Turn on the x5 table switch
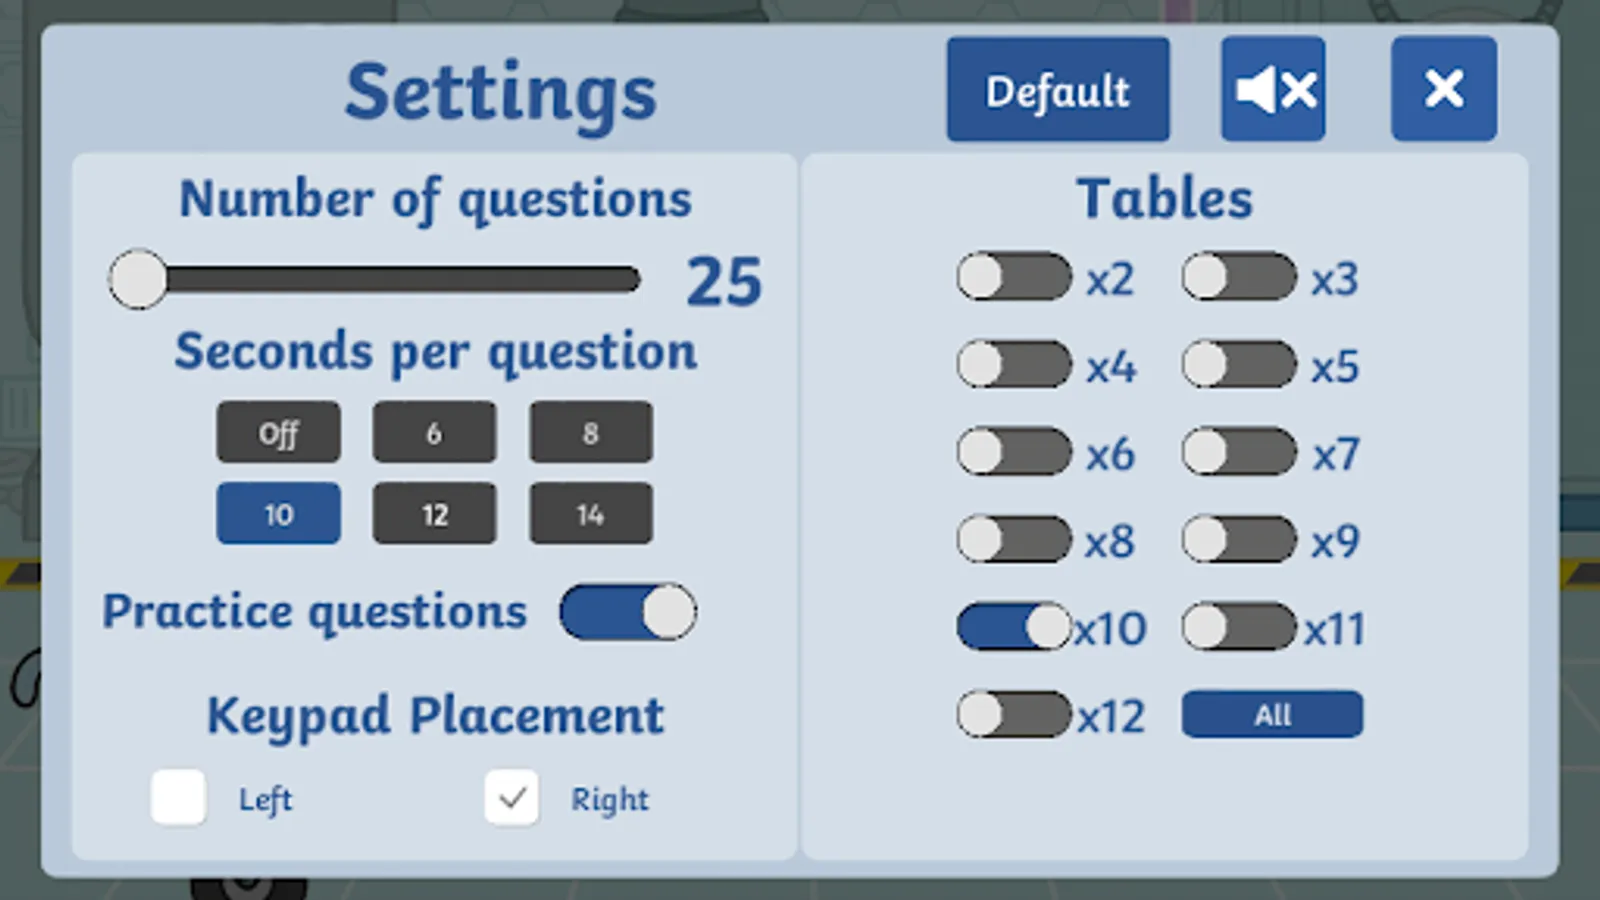The image size is (1600, 900). click(1239, 365)
